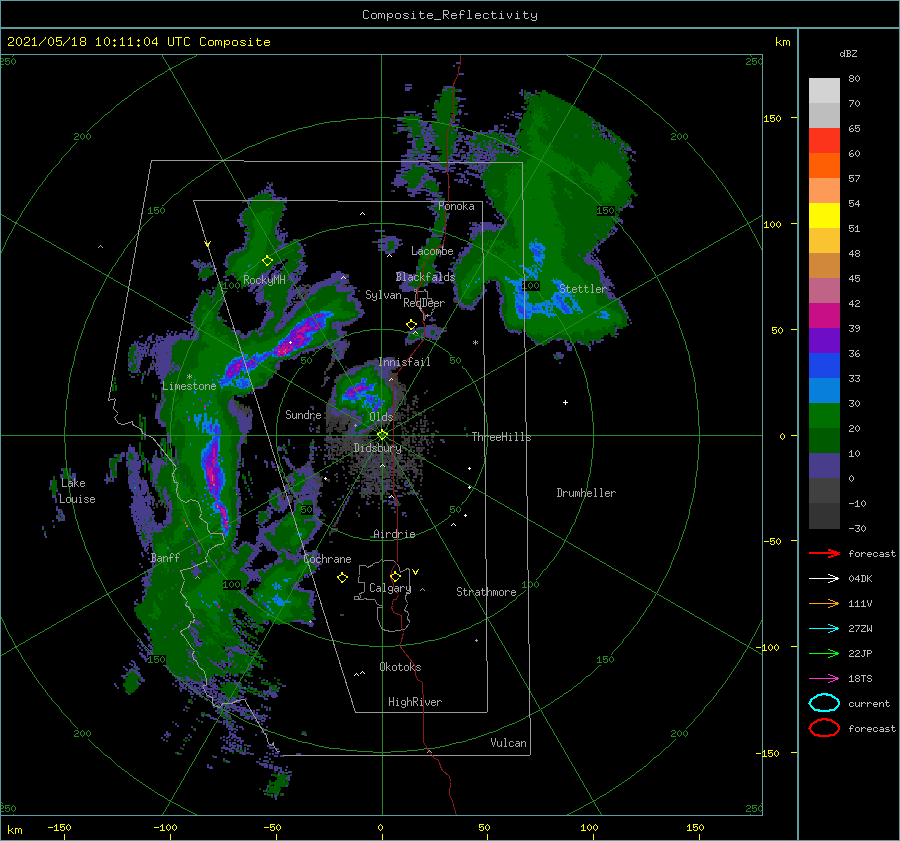Click the 04DK legend text
This screenshot has width=900, height=841.
coord(860,579)
